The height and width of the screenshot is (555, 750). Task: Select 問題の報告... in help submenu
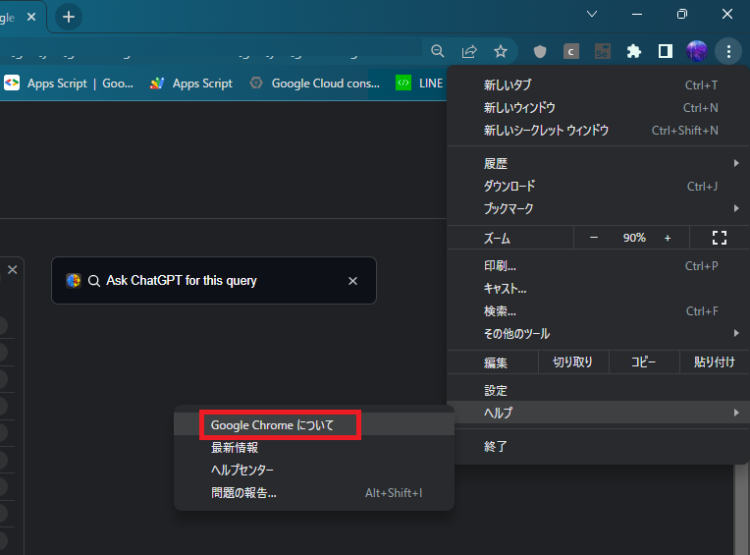314,493
